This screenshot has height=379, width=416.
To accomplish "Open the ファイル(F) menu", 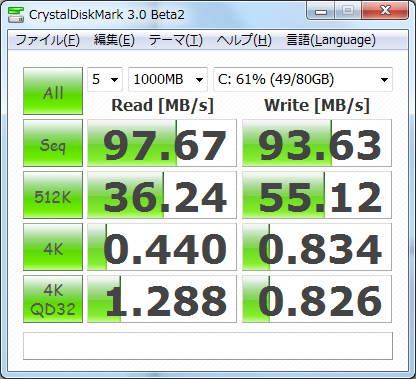I will tap(47, 40).
